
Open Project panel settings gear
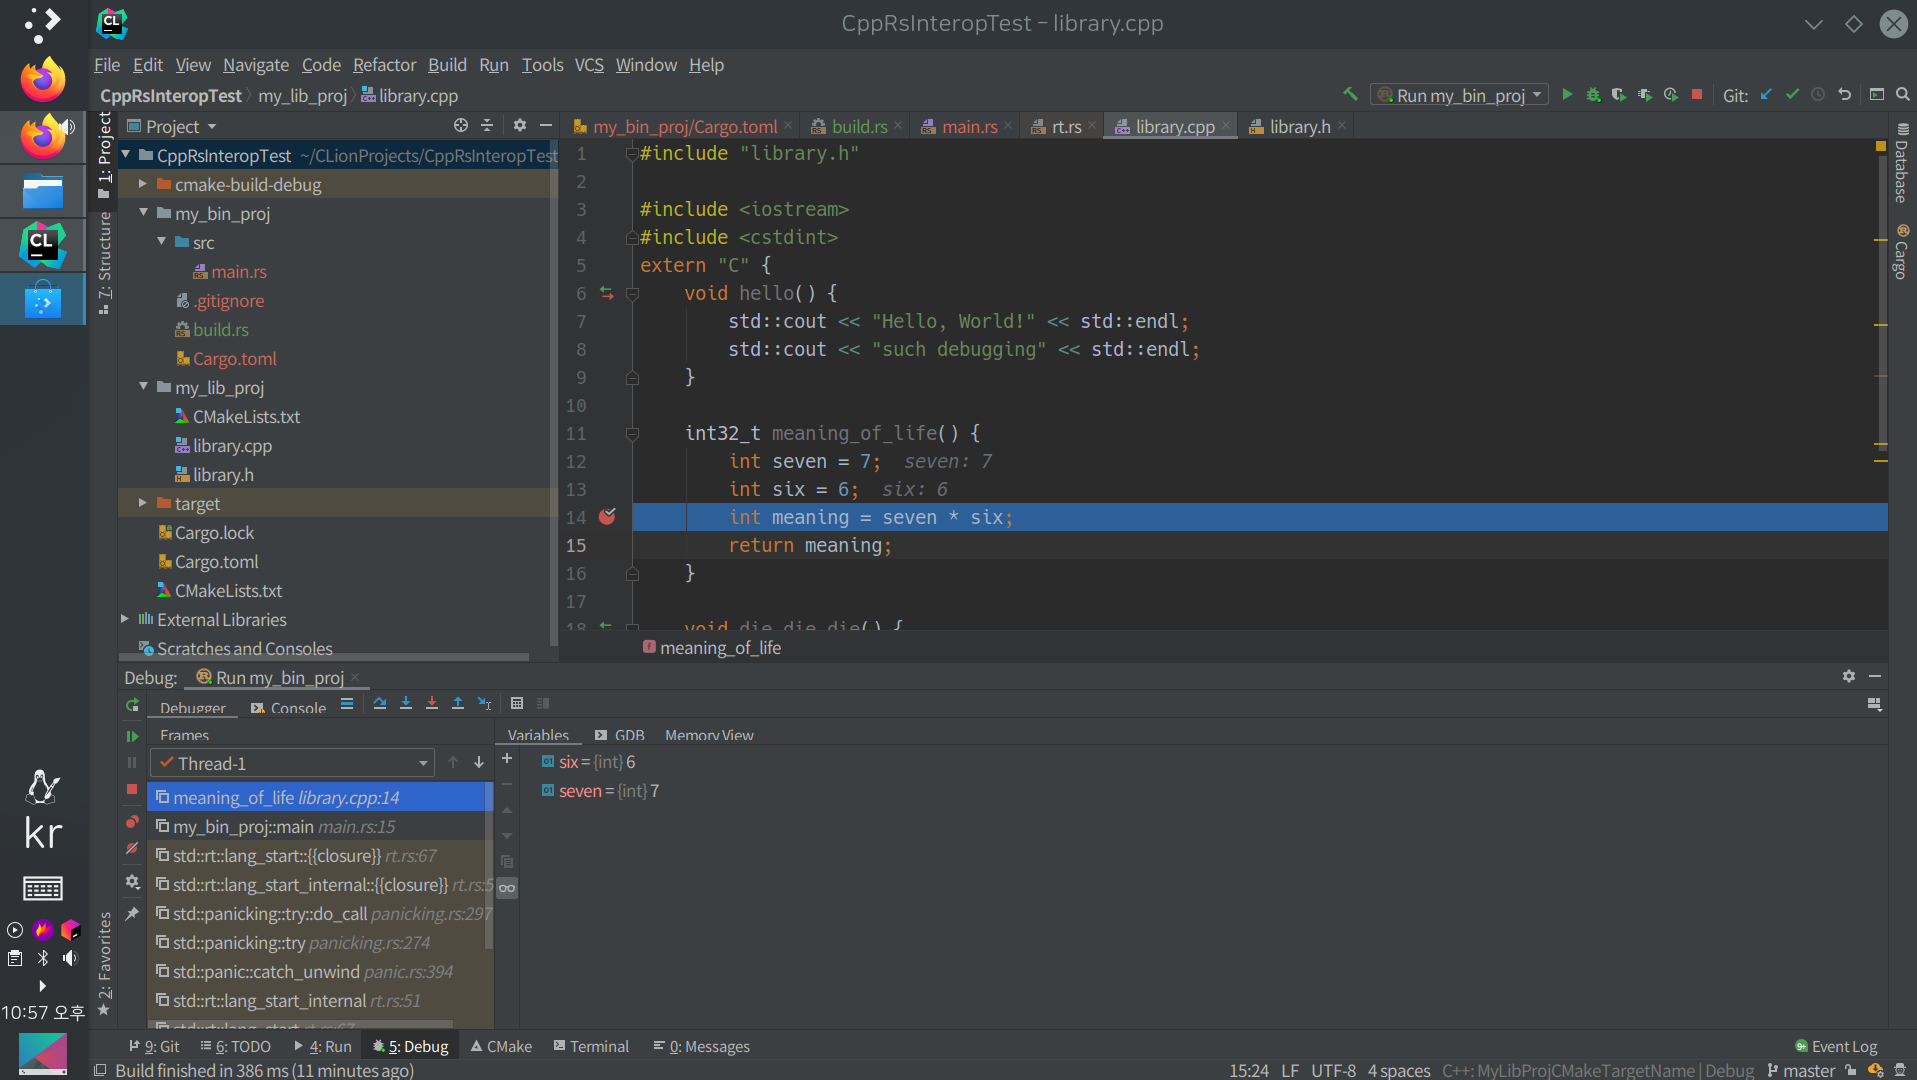520,125
